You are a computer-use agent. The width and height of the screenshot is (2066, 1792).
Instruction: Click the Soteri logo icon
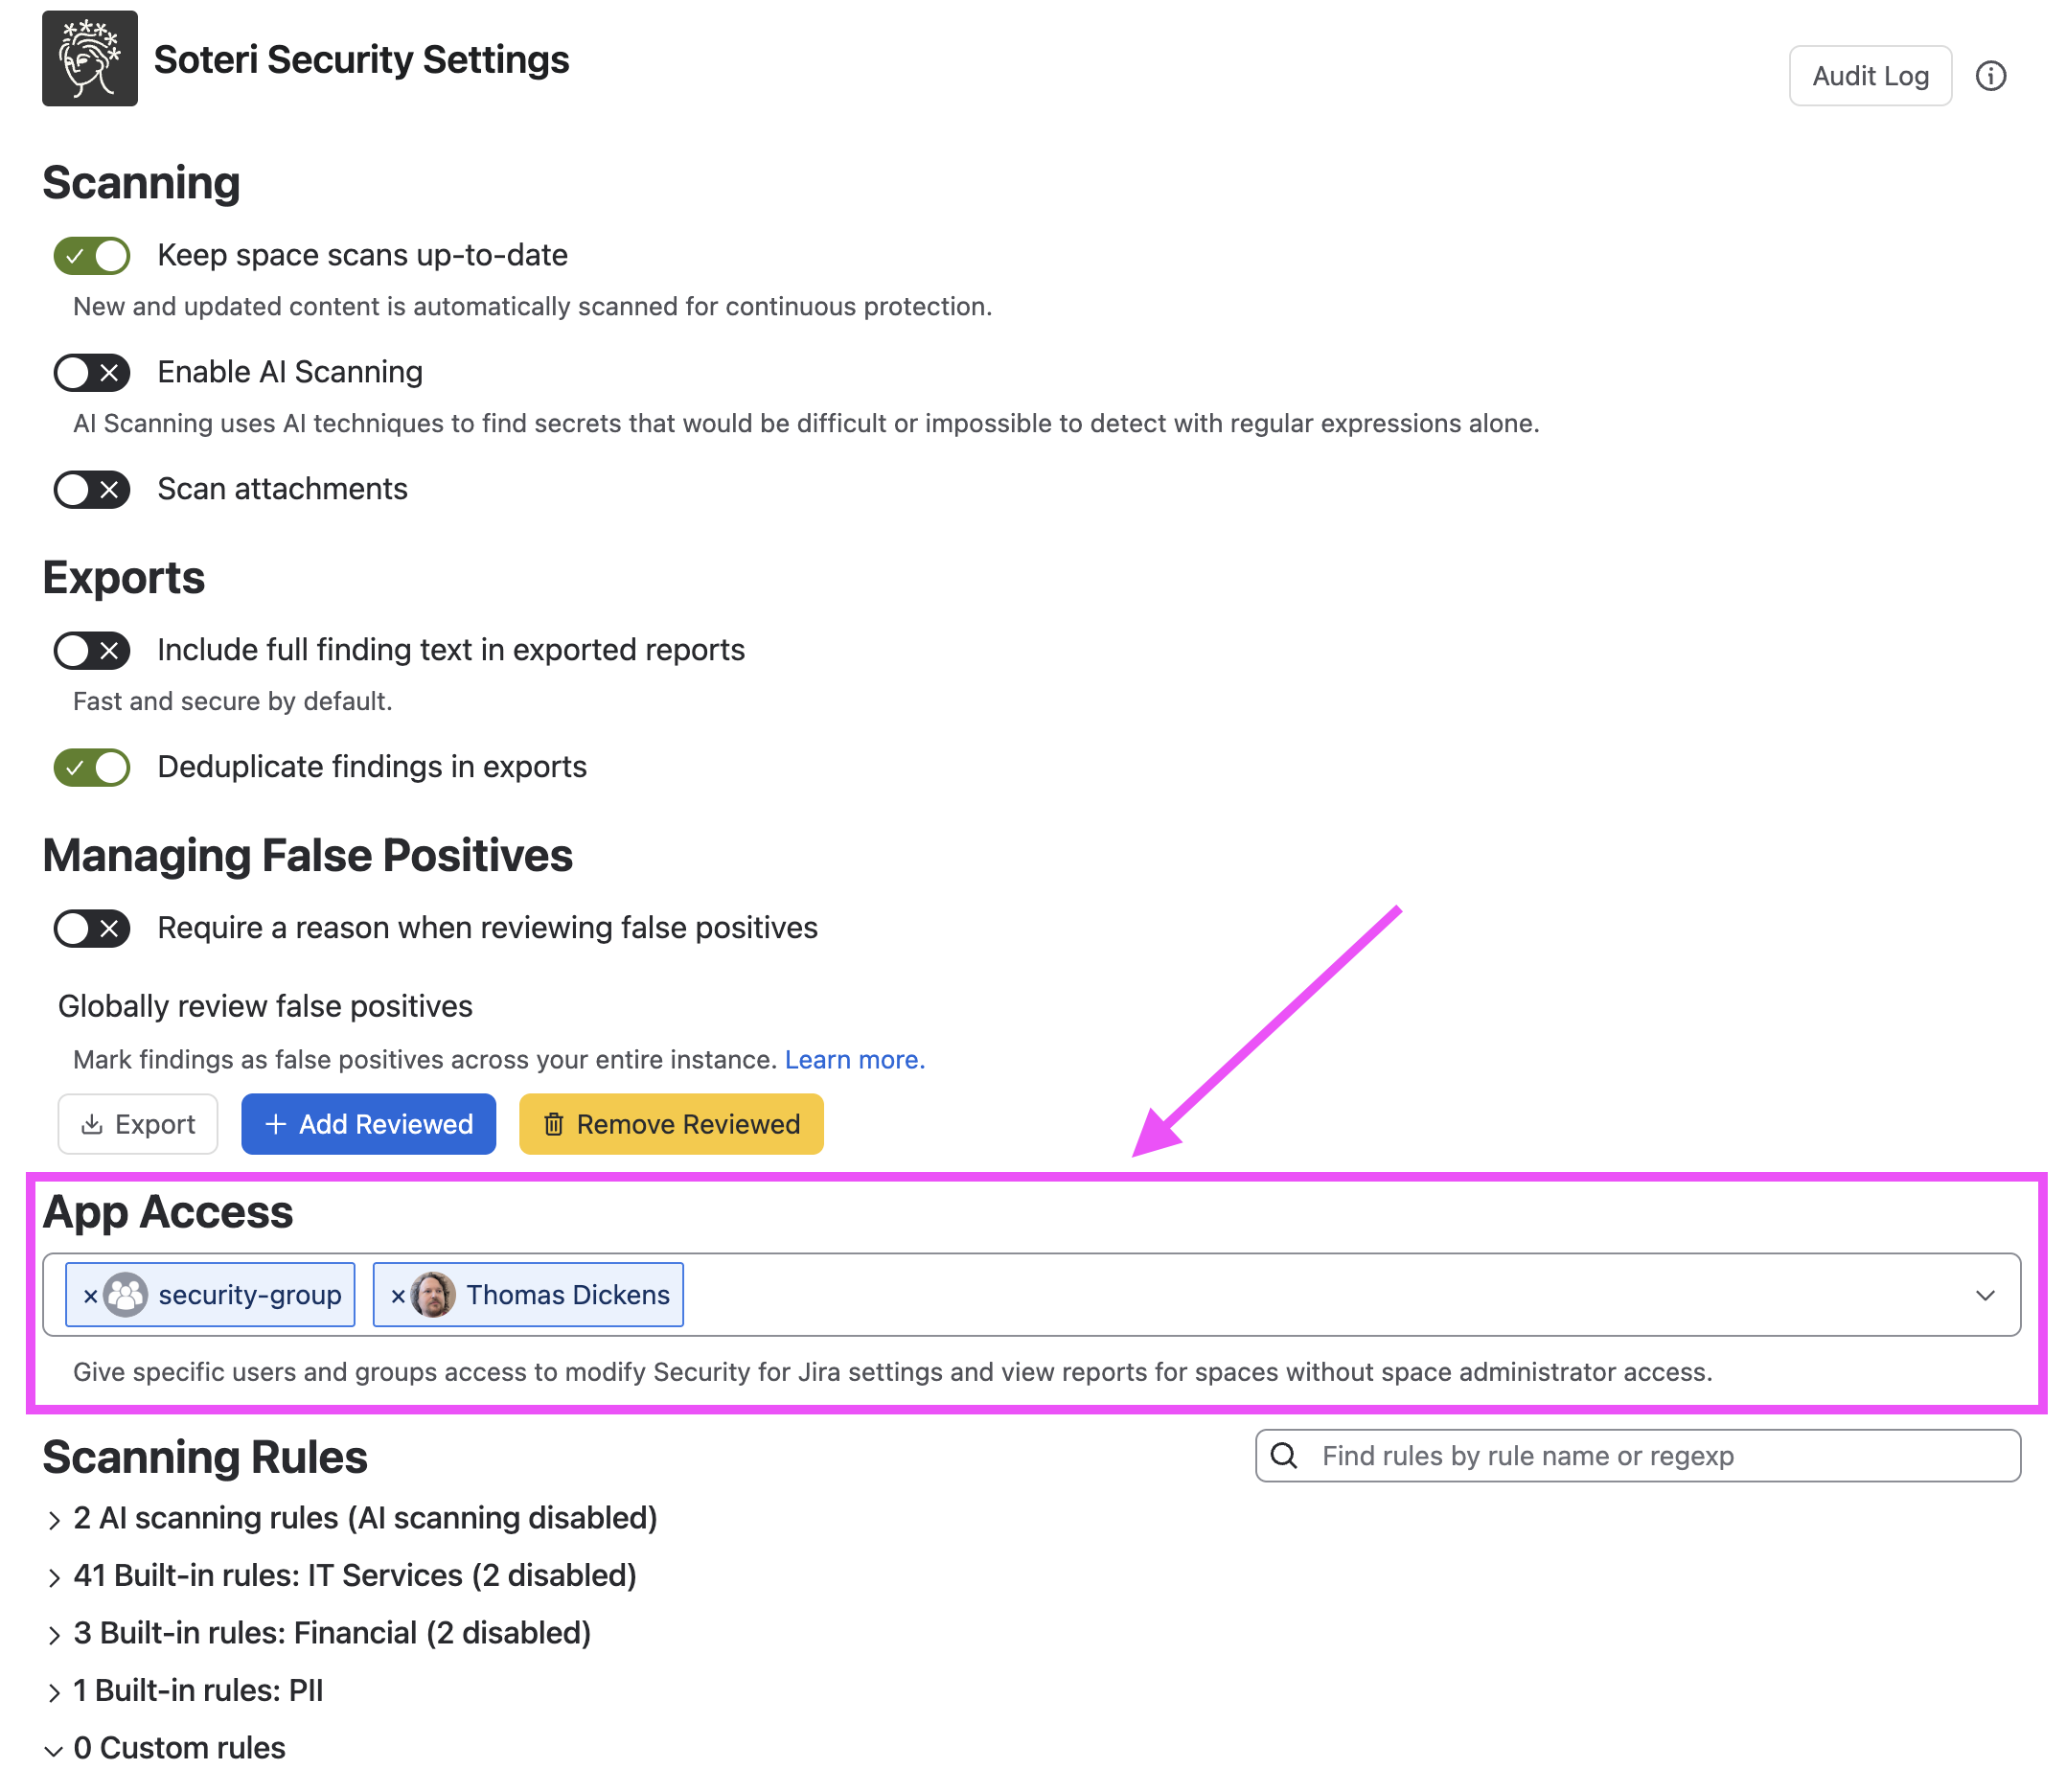click(89, 59)
